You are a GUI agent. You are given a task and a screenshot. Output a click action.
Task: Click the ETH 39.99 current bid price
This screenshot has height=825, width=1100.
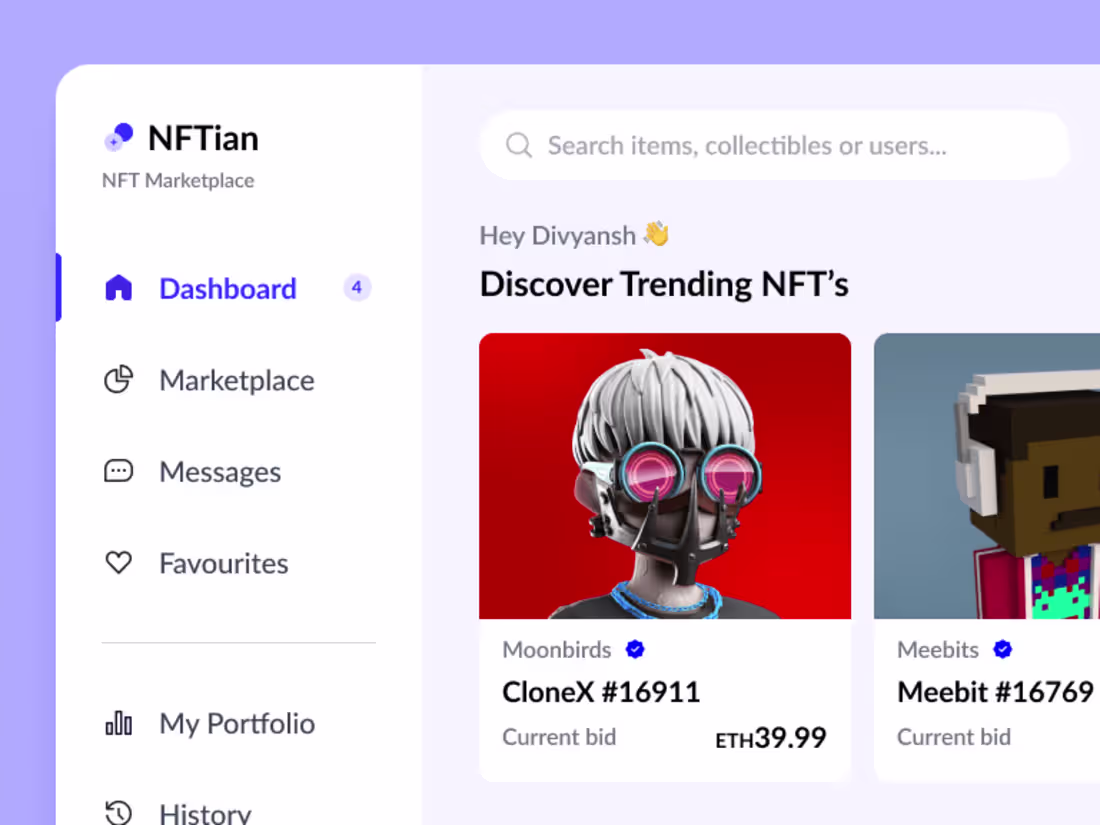point(771,737)
